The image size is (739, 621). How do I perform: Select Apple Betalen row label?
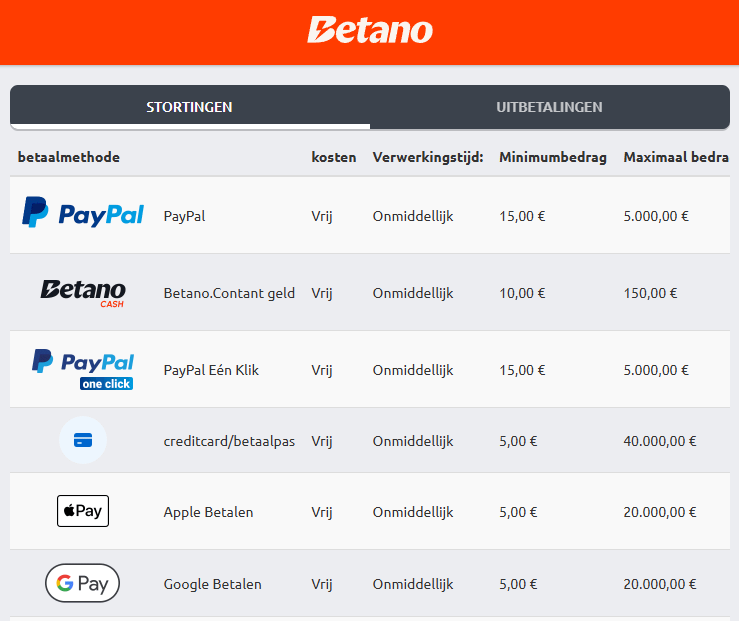coord(208,512)
